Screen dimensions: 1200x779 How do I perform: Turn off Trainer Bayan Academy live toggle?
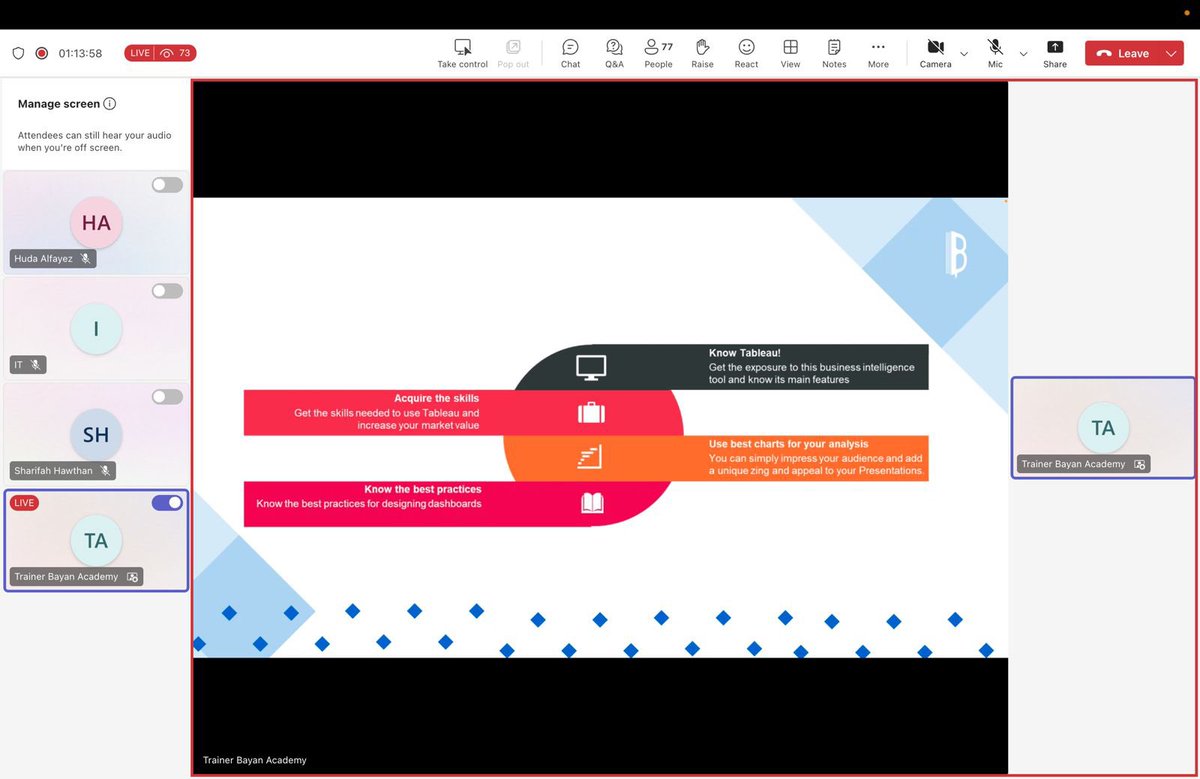[167, 503]
